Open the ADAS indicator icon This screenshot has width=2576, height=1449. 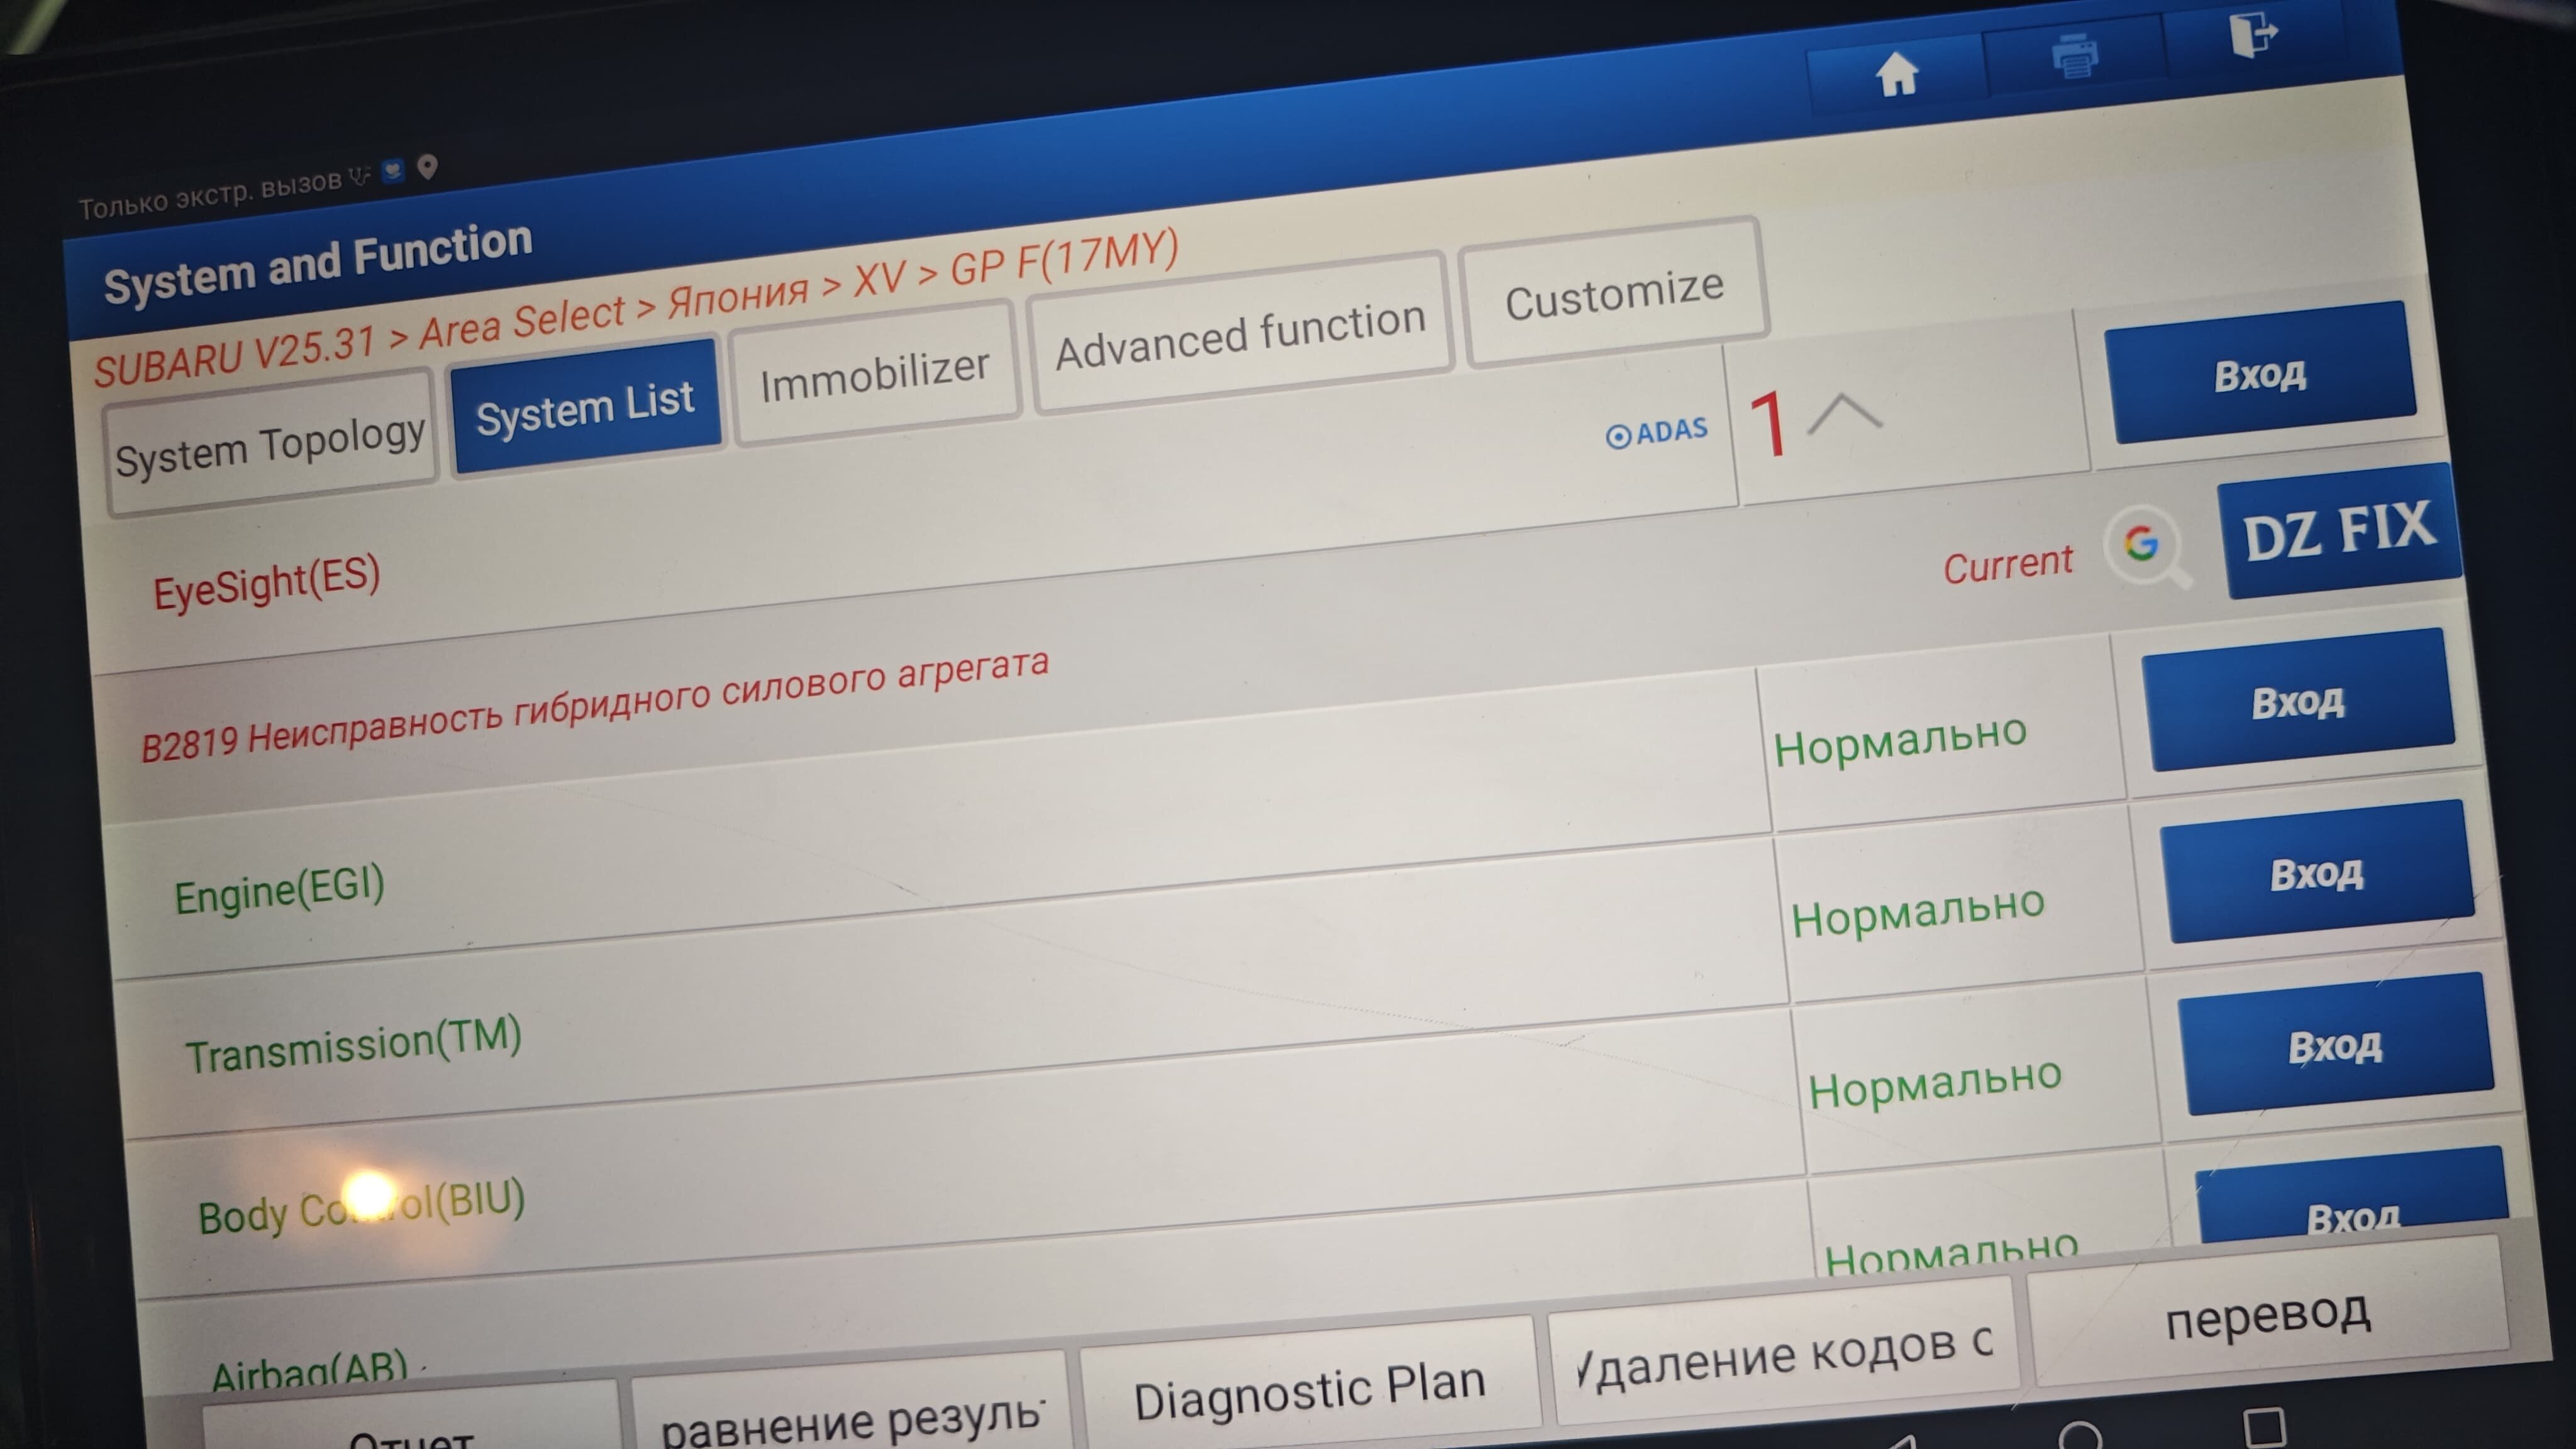click(1656, 432)
